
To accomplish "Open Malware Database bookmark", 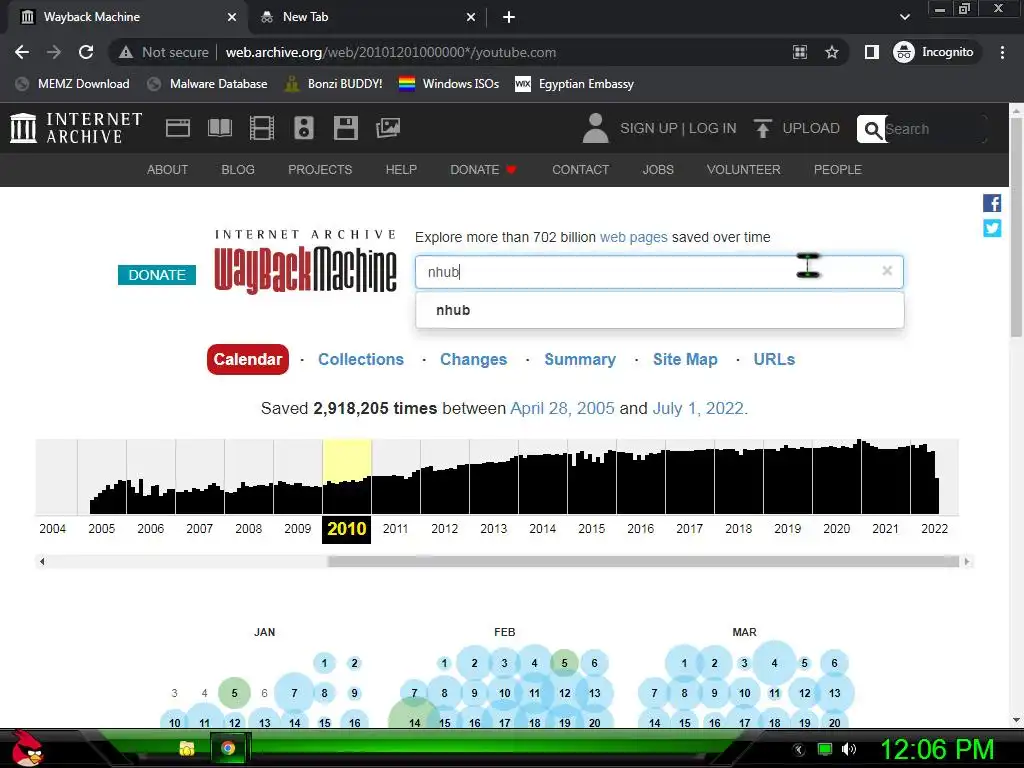I will [208, 84].
